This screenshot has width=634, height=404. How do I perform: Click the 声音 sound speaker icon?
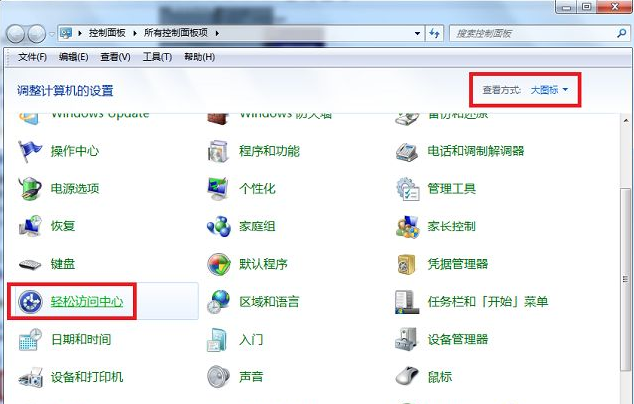(x=219, y=377)
